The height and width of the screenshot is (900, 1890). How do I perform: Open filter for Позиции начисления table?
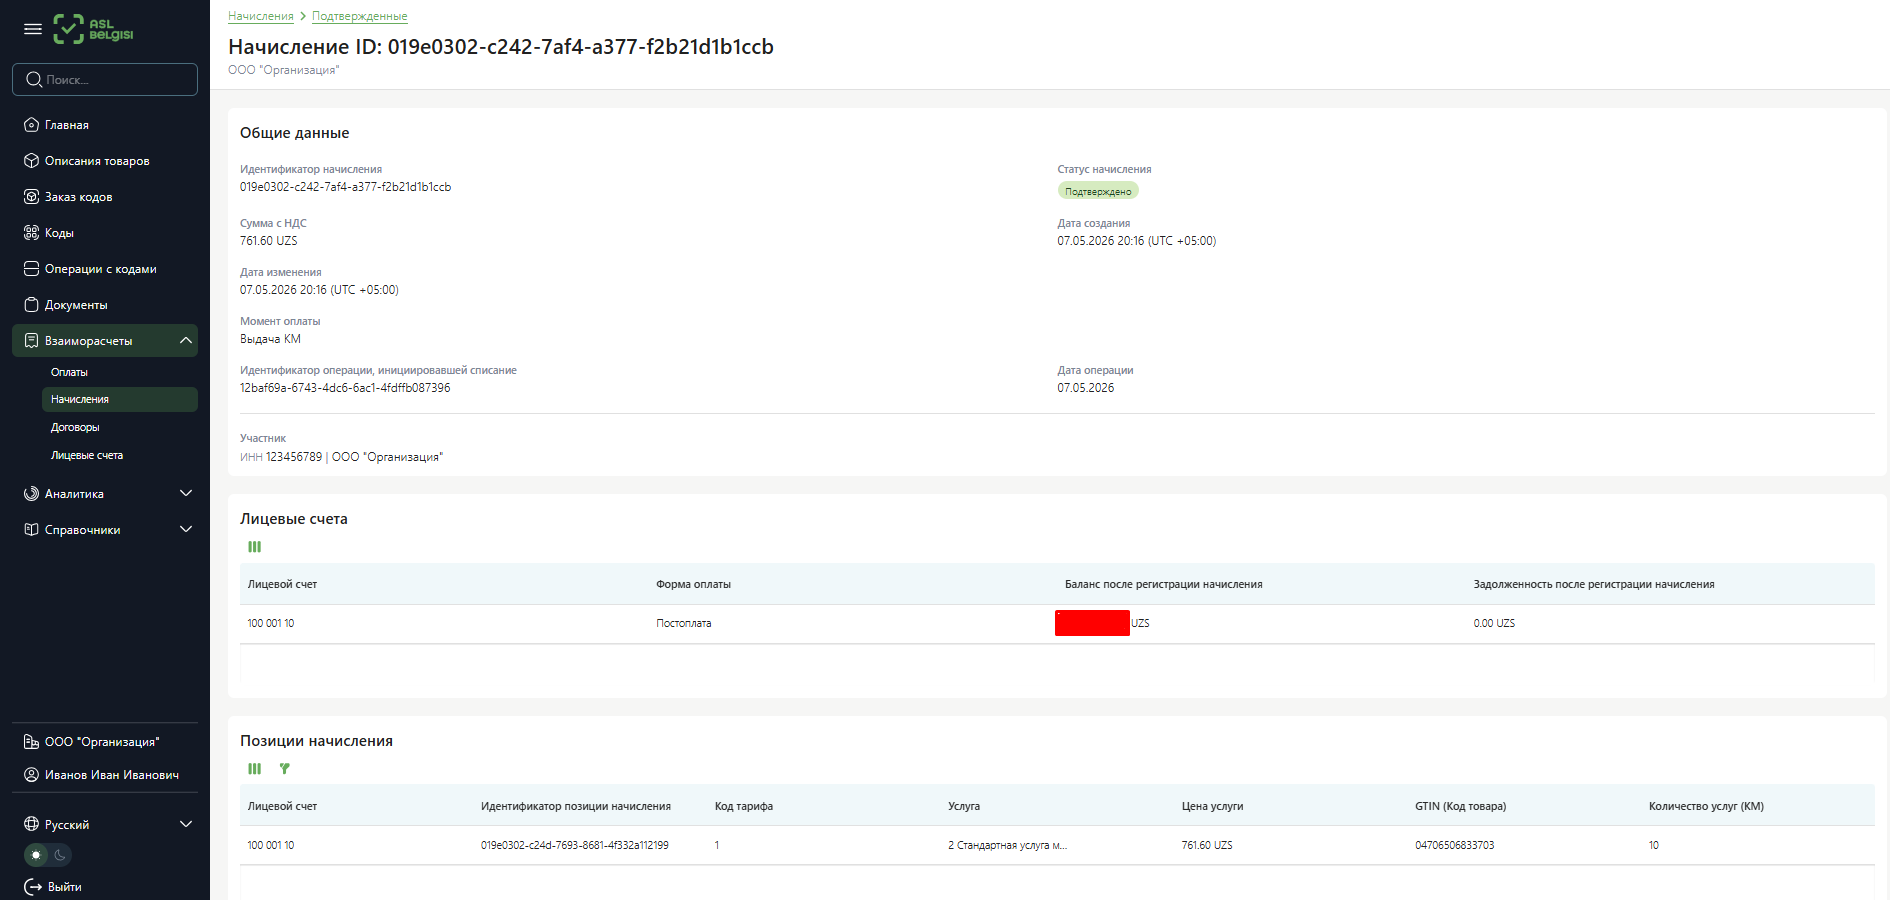[x=285, y=769]
